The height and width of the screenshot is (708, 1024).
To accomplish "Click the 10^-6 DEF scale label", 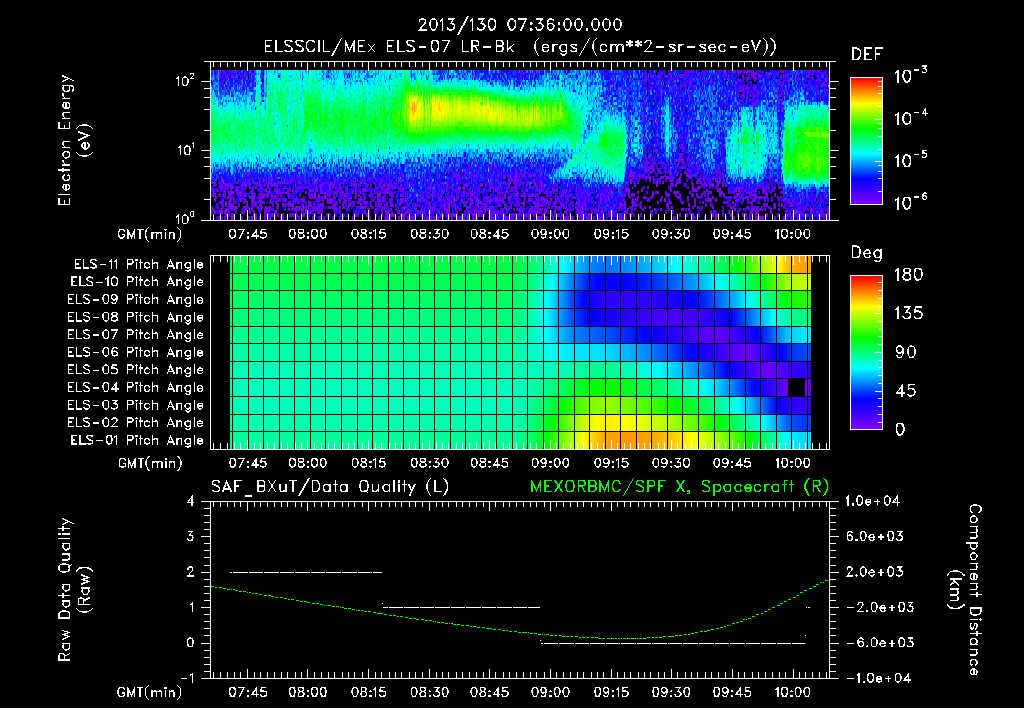I will pyautogui.click(x=910, y=202).
